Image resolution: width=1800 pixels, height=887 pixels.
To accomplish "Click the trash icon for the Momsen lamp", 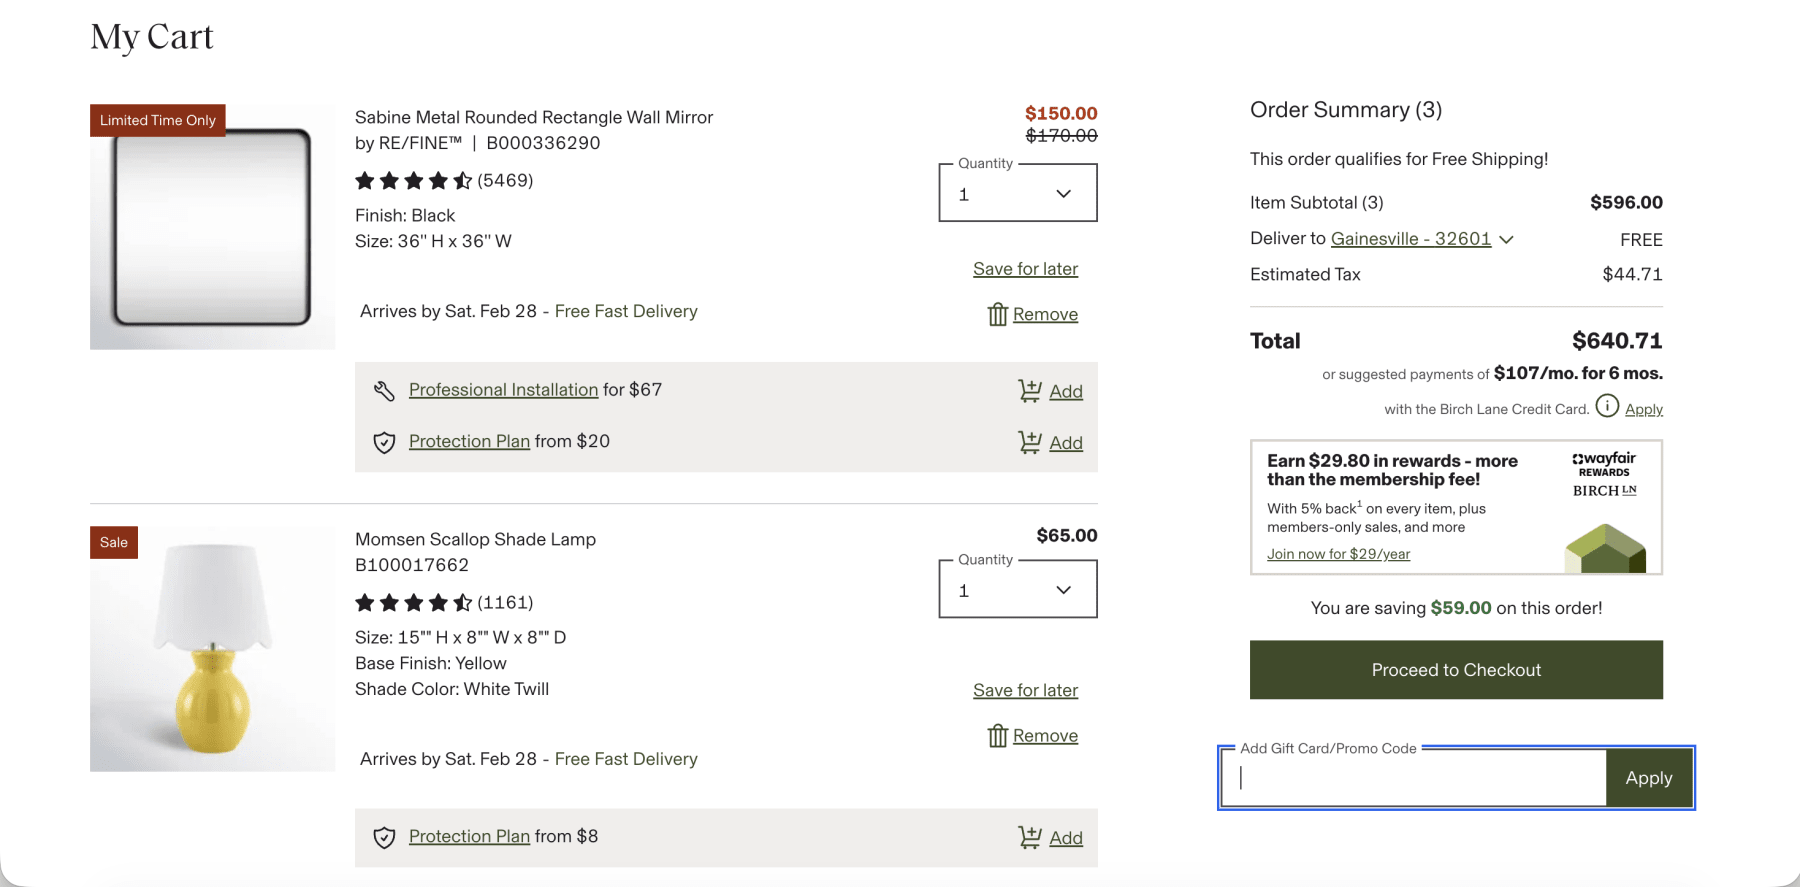I will click(997, 736).
